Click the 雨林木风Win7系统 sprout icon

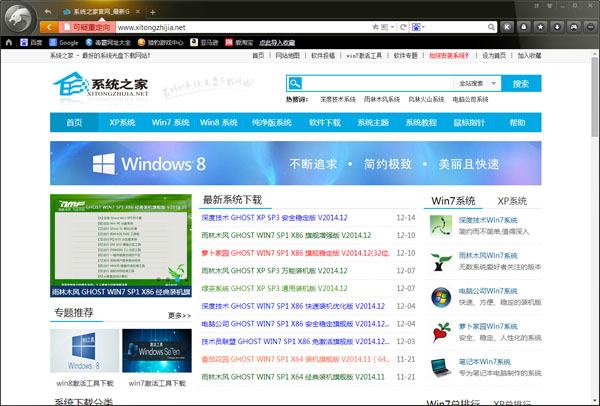click(440, 261)
